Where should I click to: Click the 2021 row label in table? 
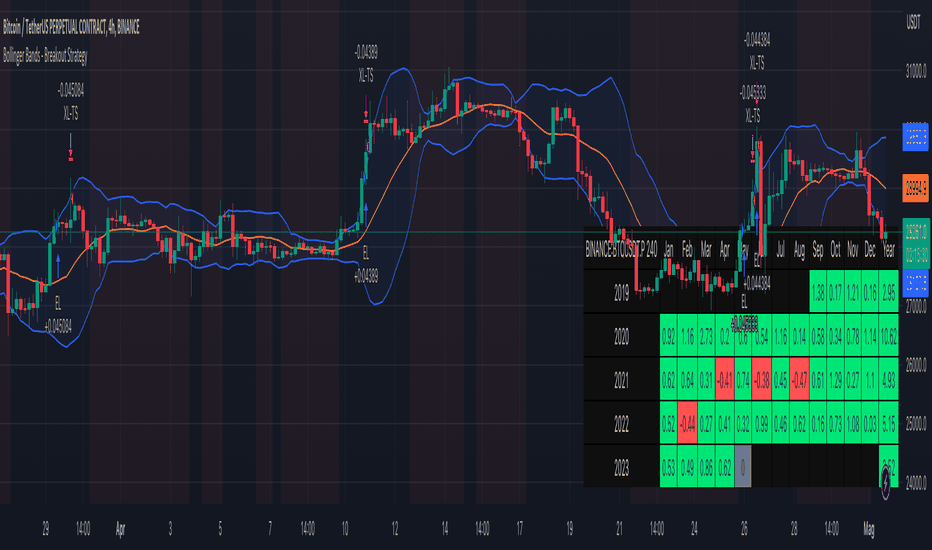[621, 378]
